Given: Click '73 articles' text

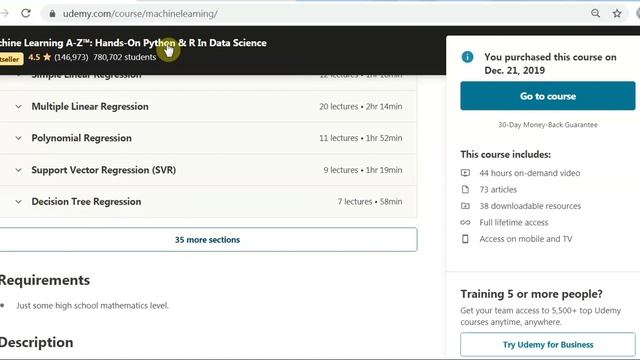Looking at the screenshot, I should point(498,189).
